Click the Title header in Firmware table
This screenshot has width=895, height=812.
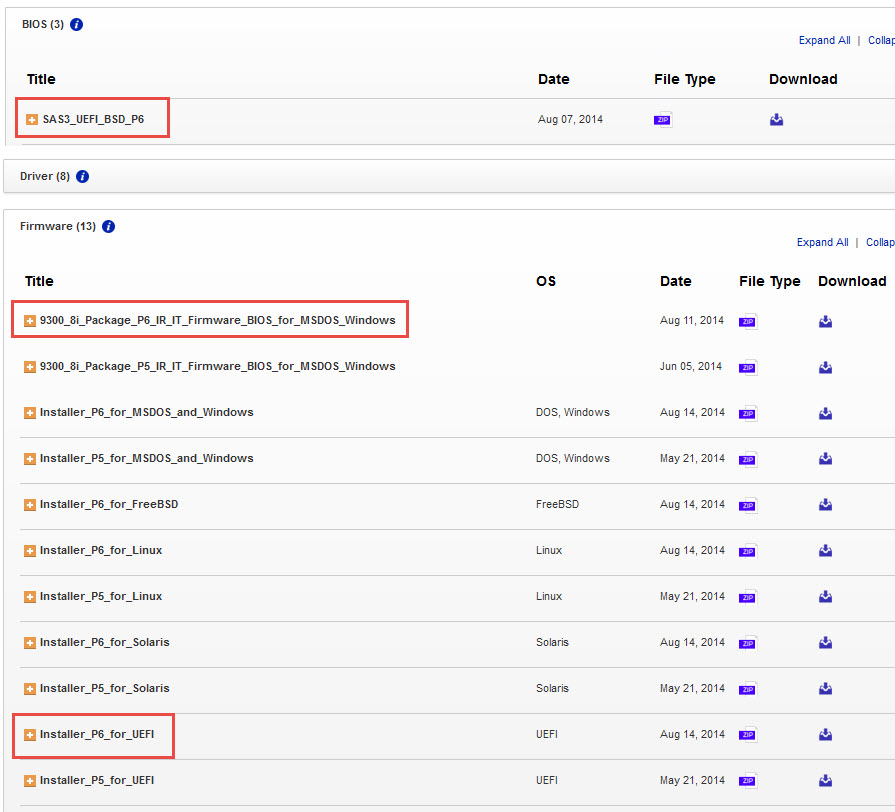point(39,281)
